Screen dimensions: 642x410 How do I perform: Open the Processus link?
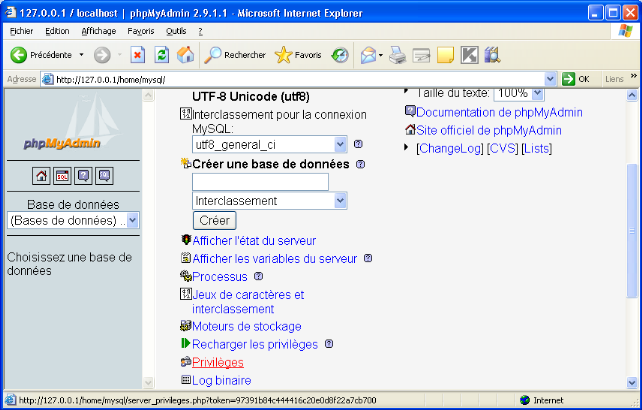pyautogui.click(x=220, y=276)
